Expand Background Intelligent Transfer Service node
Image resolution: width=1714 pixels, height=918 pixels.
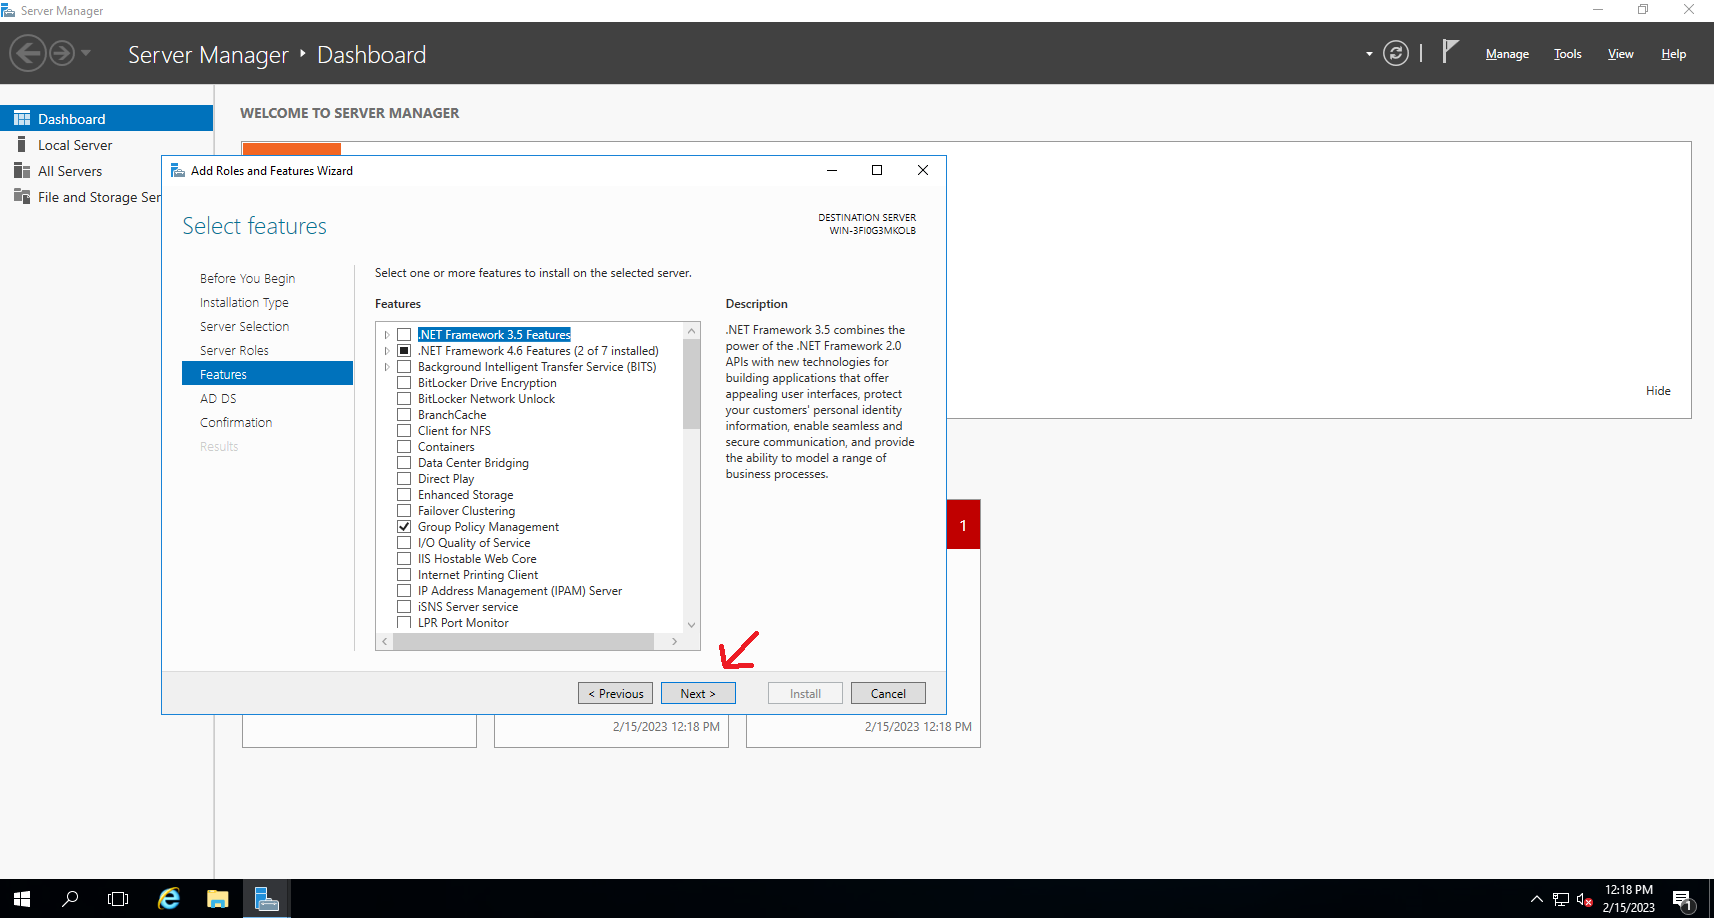coord(387,367)
